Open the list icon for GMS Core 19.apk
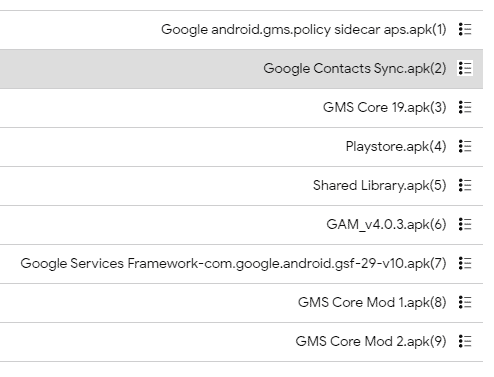Viewport: 494px width, 377px height. (465, 107)
